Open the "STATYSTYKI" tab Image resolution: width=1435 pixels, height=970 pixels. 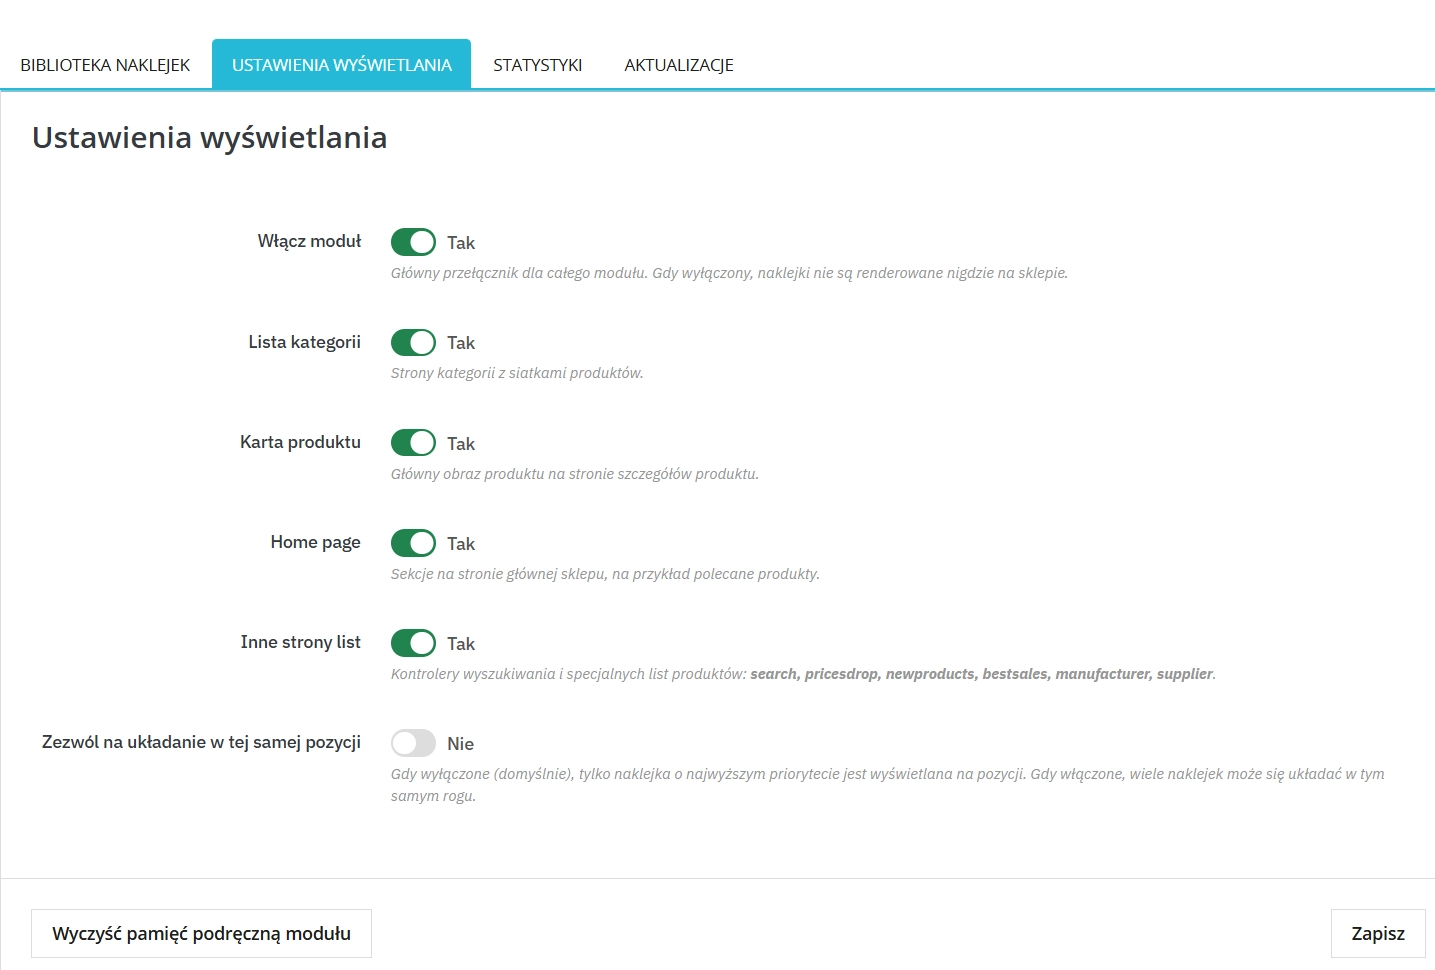tap(538, 64)
